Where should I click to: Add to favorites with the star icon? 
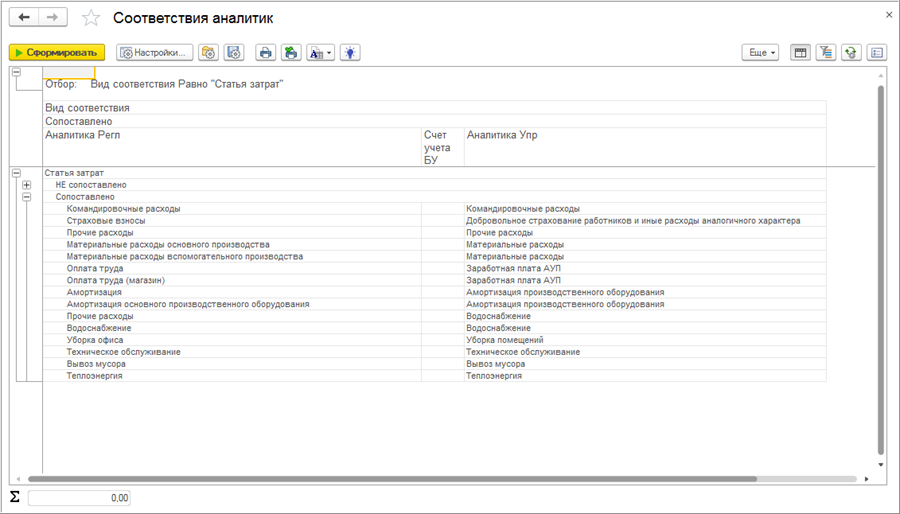[91, 18]
